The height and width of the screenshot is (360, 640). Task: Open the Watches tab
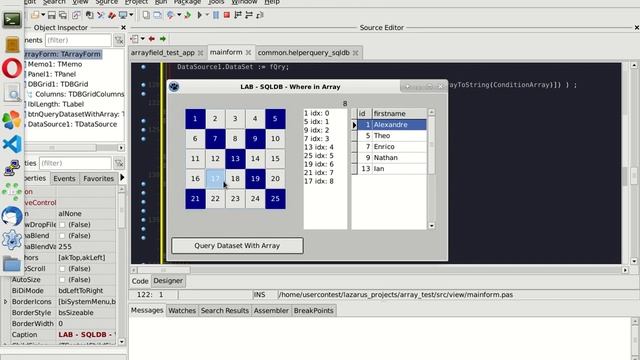[182, 311]
